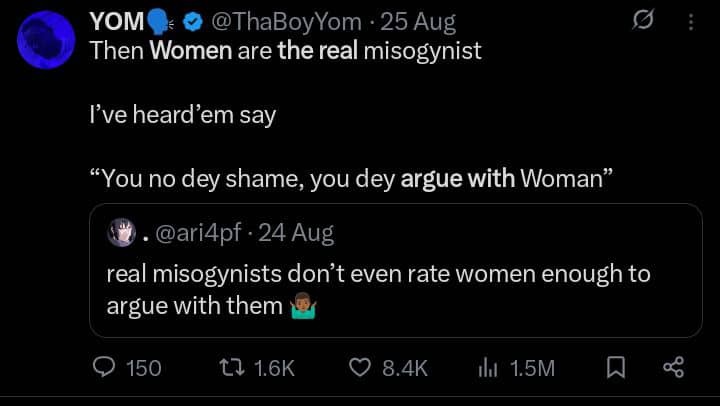
Task: Open the quoted user's small avatar
Action: [122, 233]
